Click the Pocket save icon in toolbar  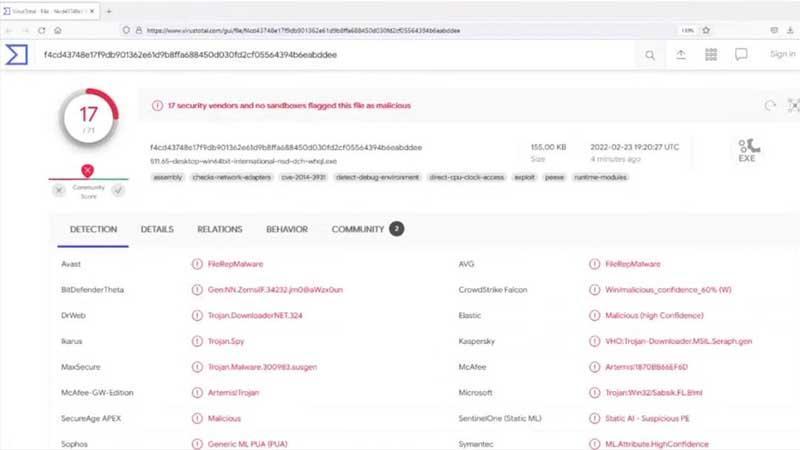tap(774, 30)
